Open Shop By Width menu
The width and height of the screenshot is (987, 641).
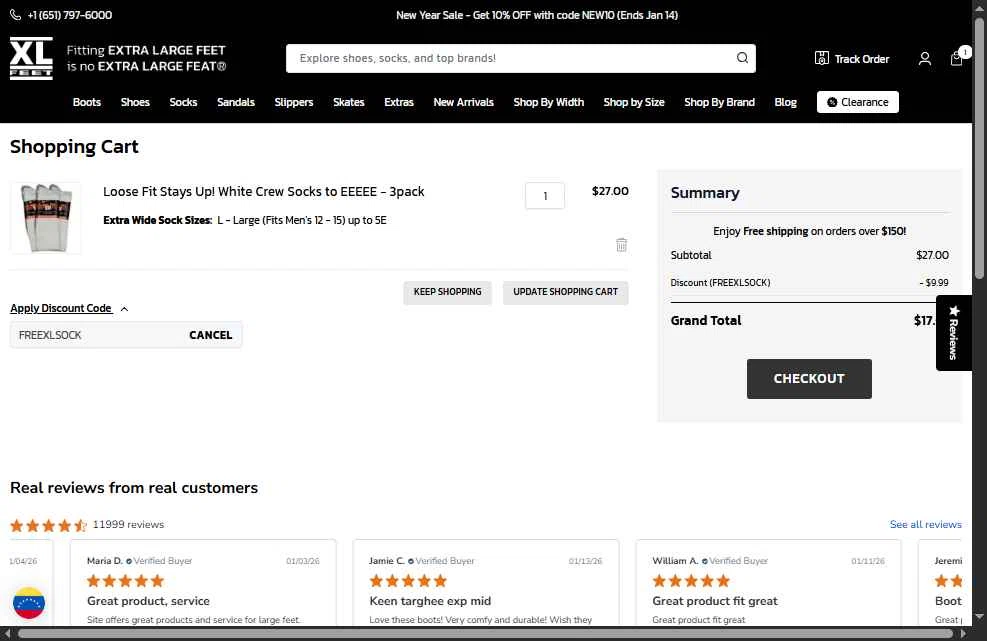click(548, 102)
